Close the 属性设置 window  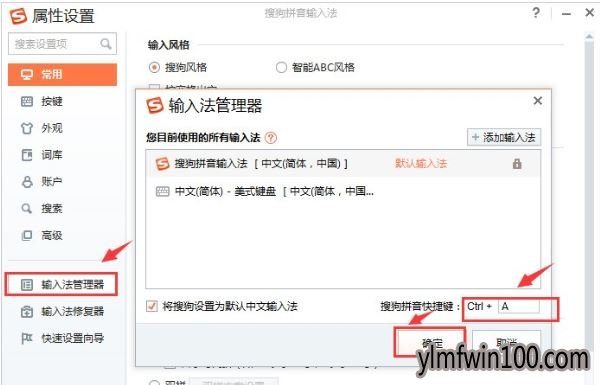[590, 13]
